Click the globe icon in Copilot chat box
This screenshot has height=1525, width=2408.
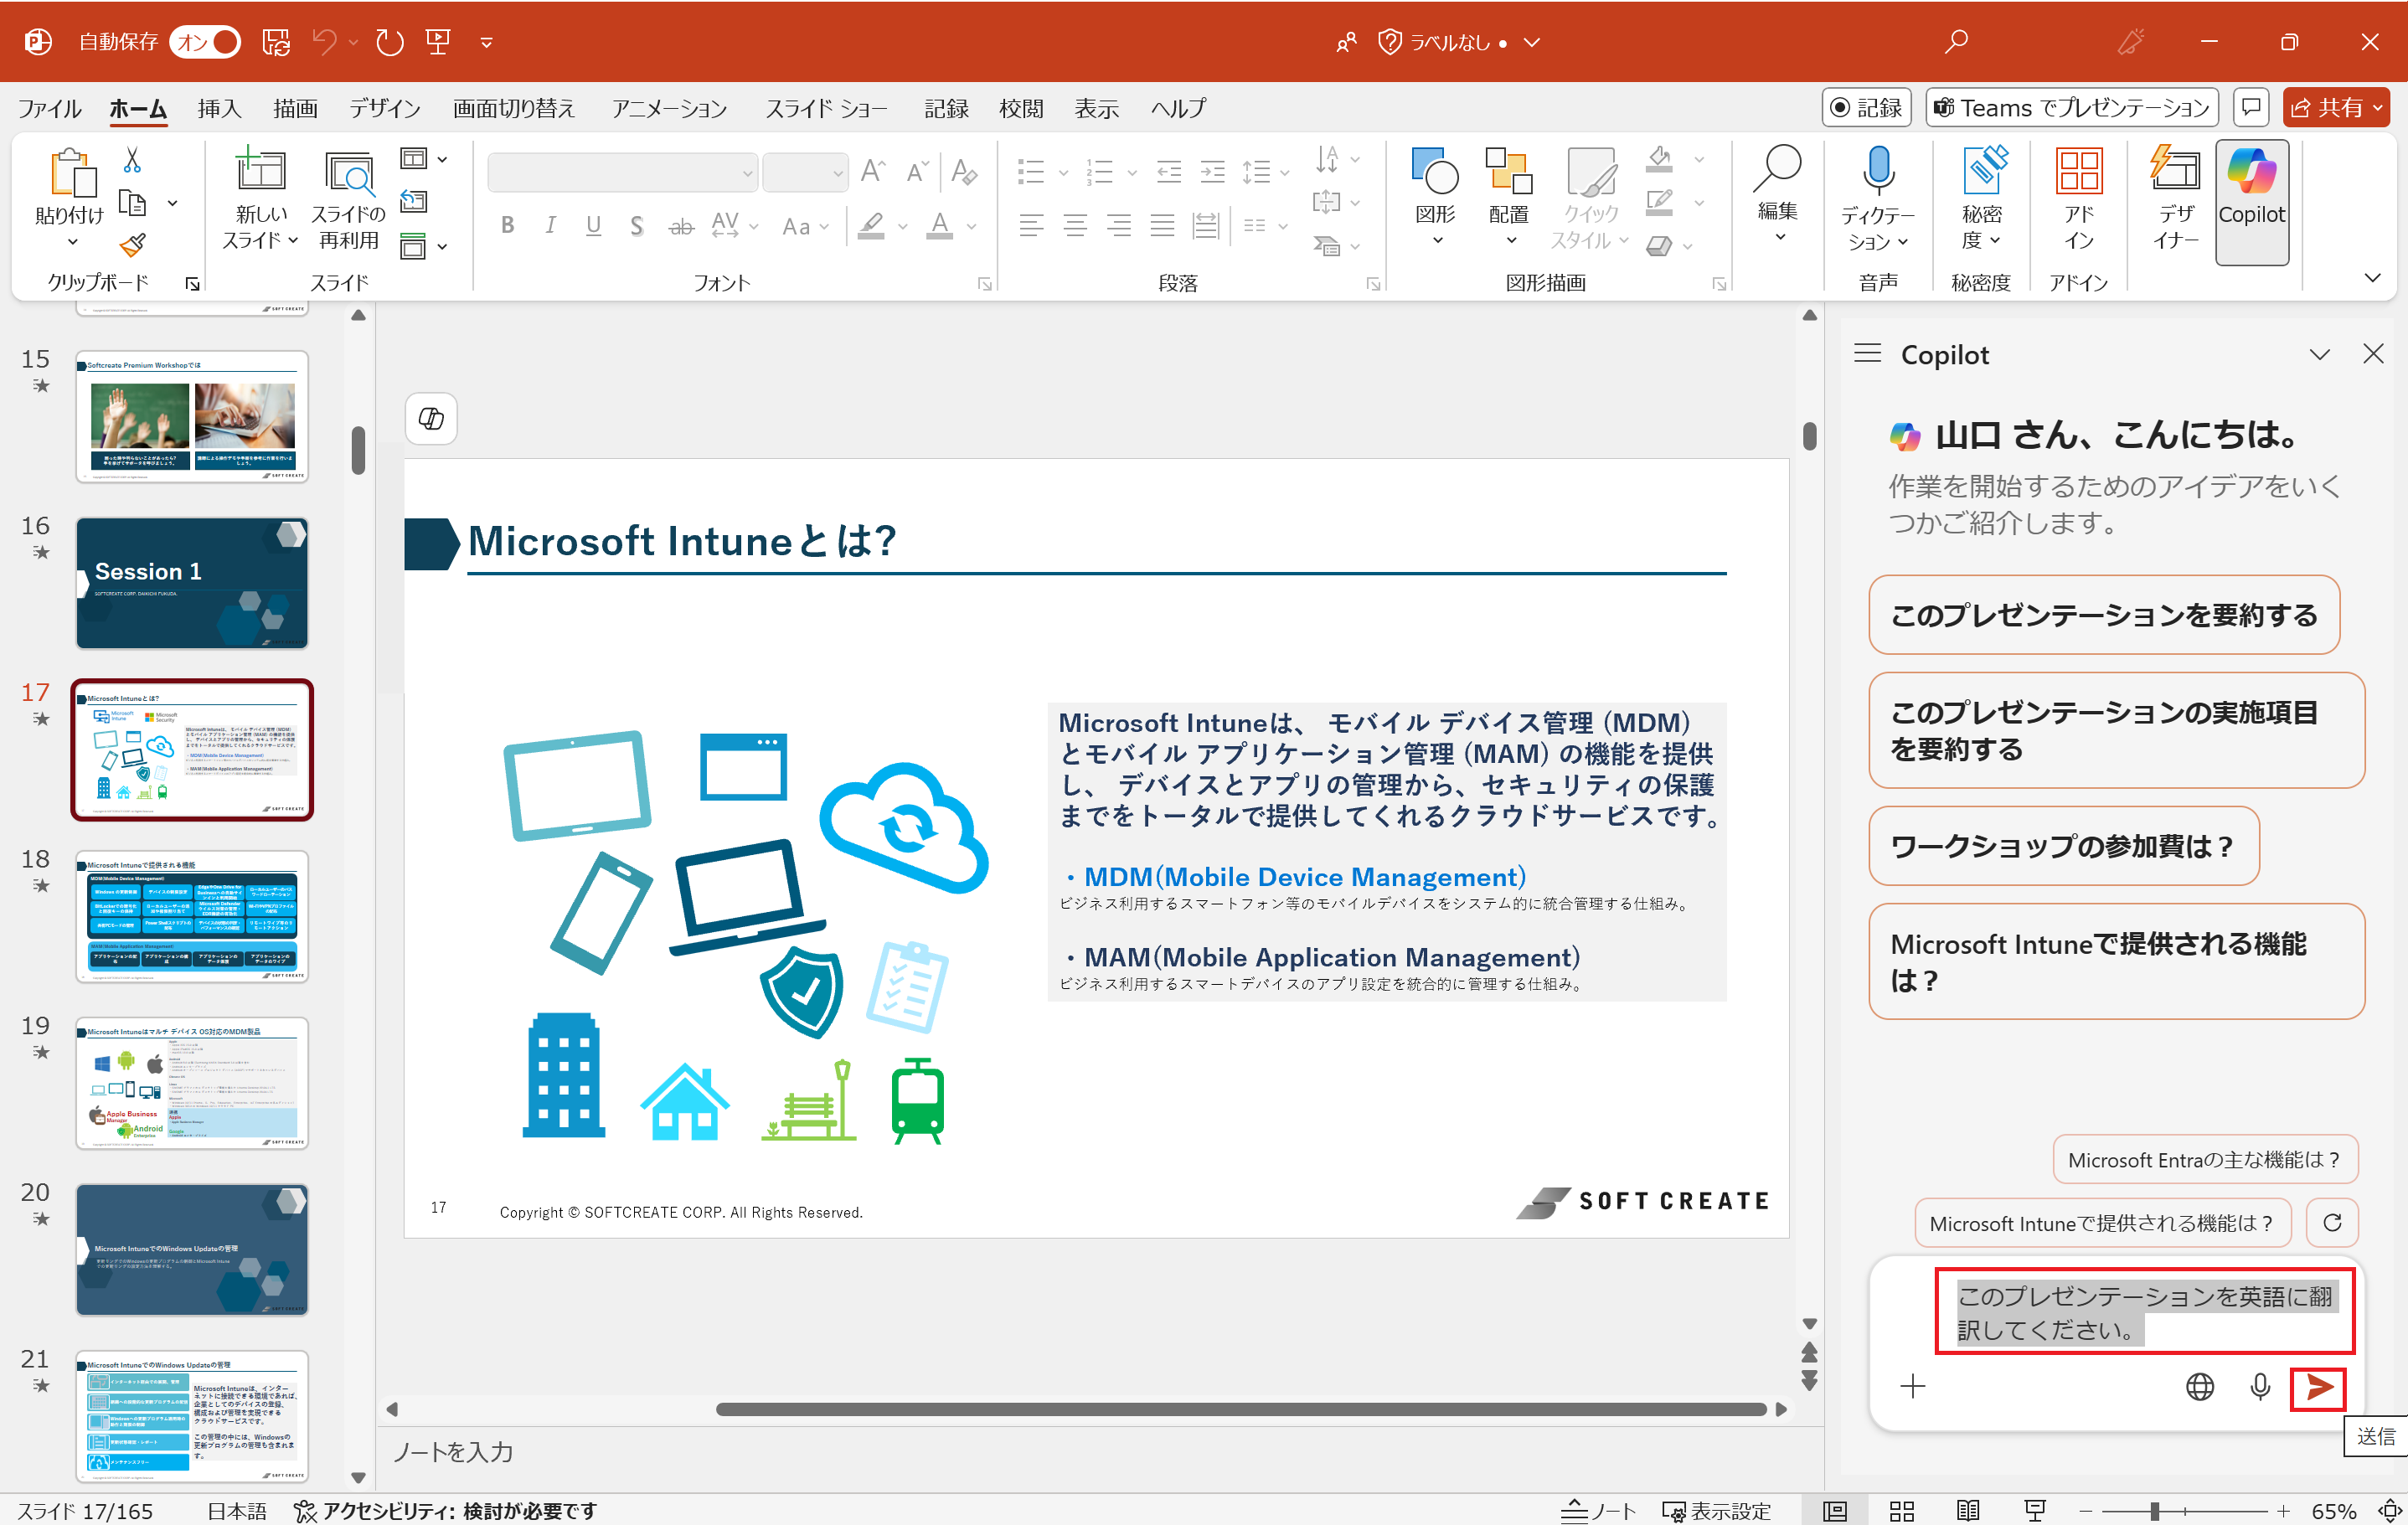2199,1386
